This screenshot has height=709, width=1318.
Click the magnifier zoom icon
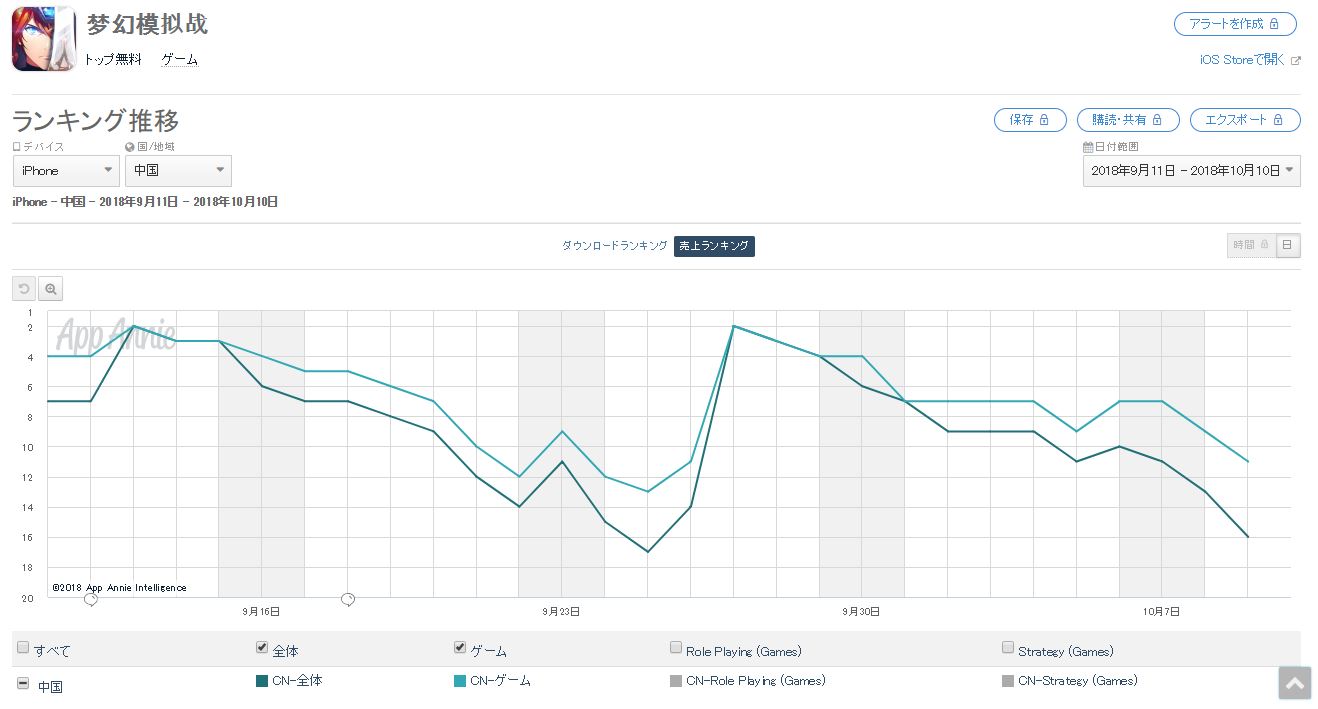point(50,289)
